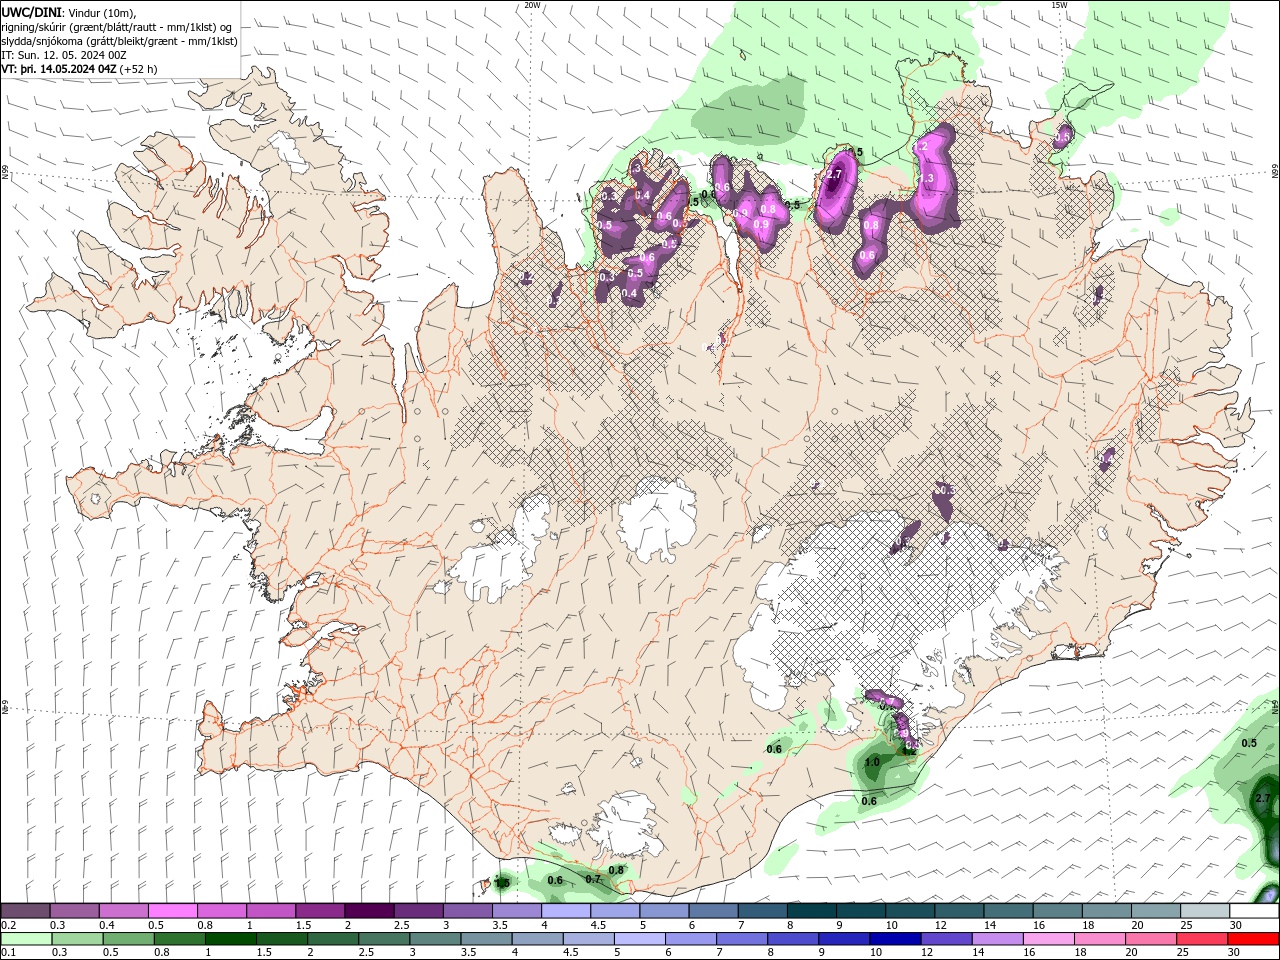Pick the orchid 0.4 swatch in snow legend

123,911
